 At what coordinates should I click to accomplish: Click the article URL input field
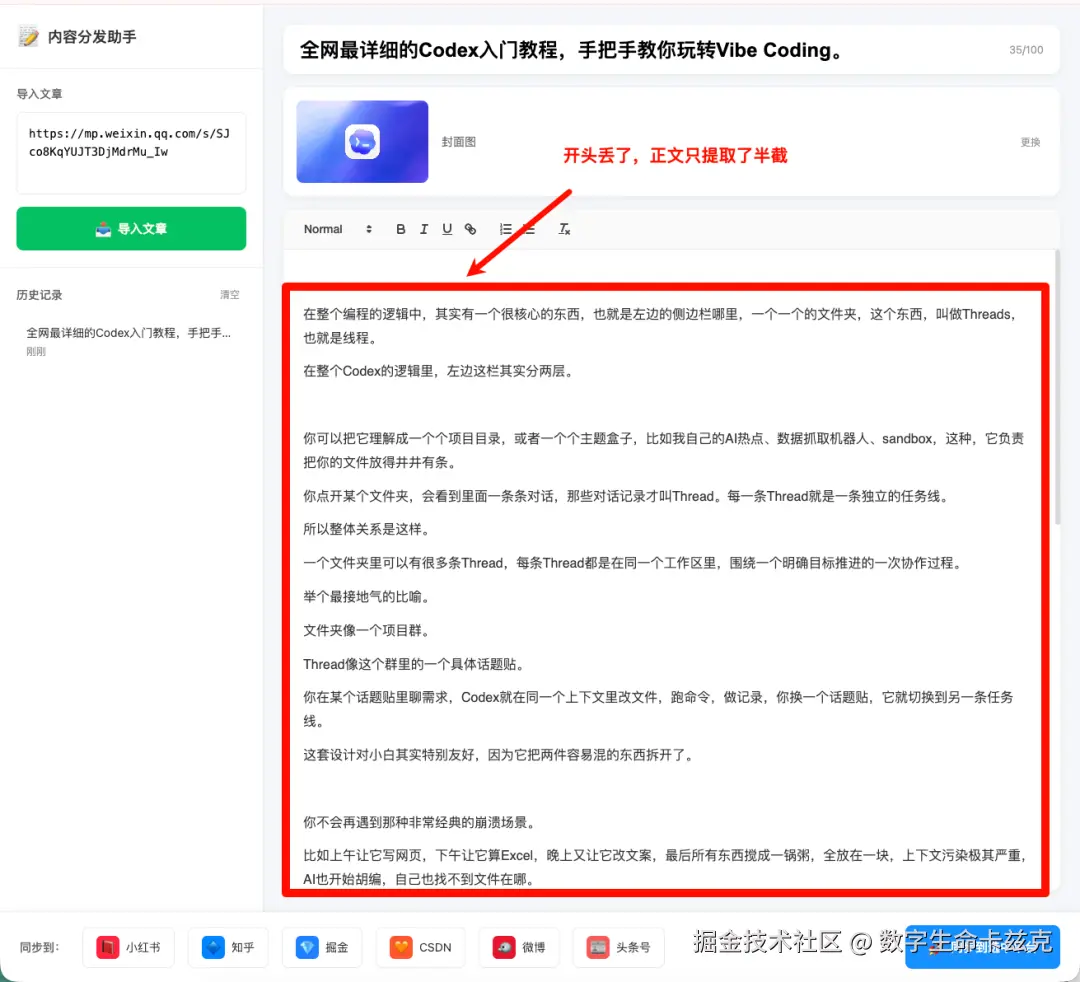(x=130, y=151)
